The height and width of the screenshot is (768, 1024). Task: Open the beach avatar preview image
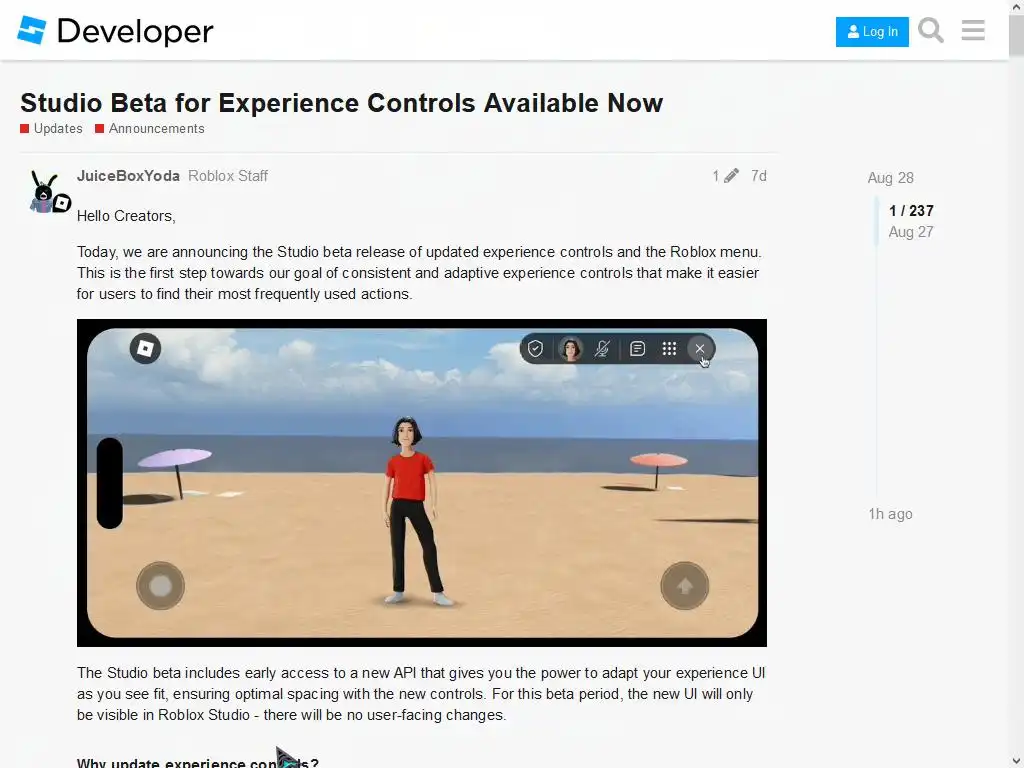[422, 483]
